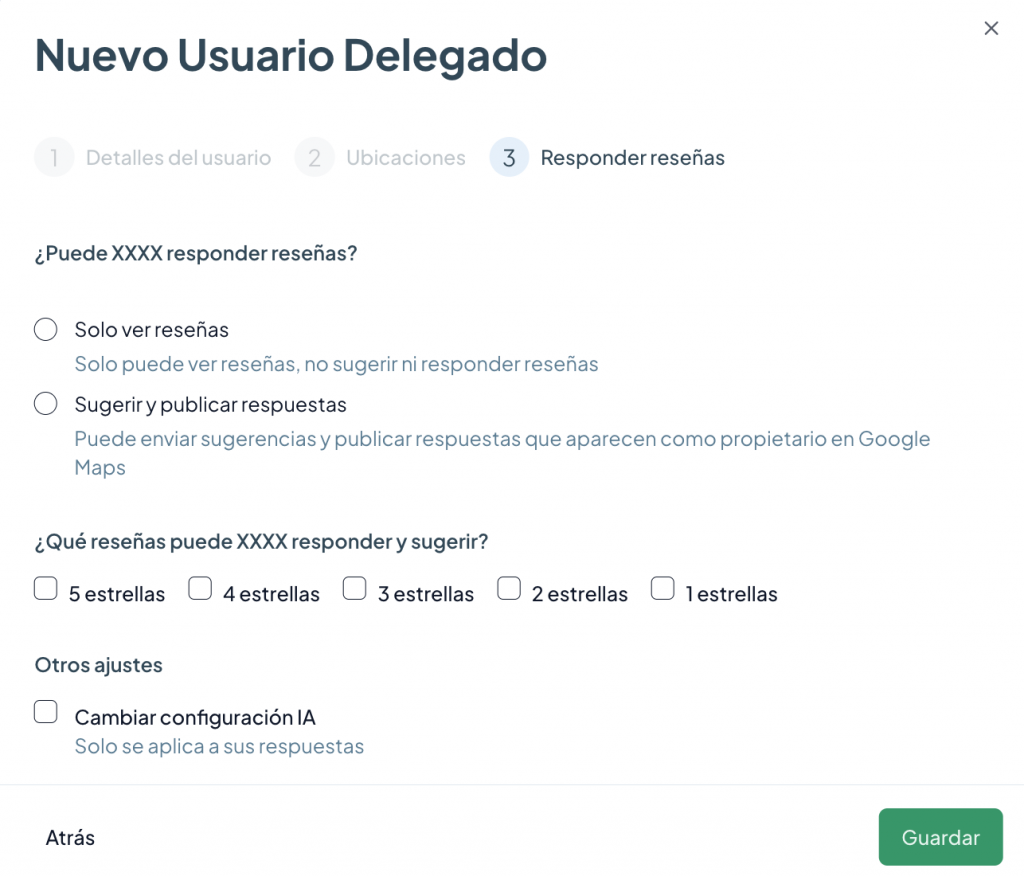Image resolution: width=1024 pixels, height=876 pixels.
Task: Select the Responder reseñas step label
Action: [632, 158]
